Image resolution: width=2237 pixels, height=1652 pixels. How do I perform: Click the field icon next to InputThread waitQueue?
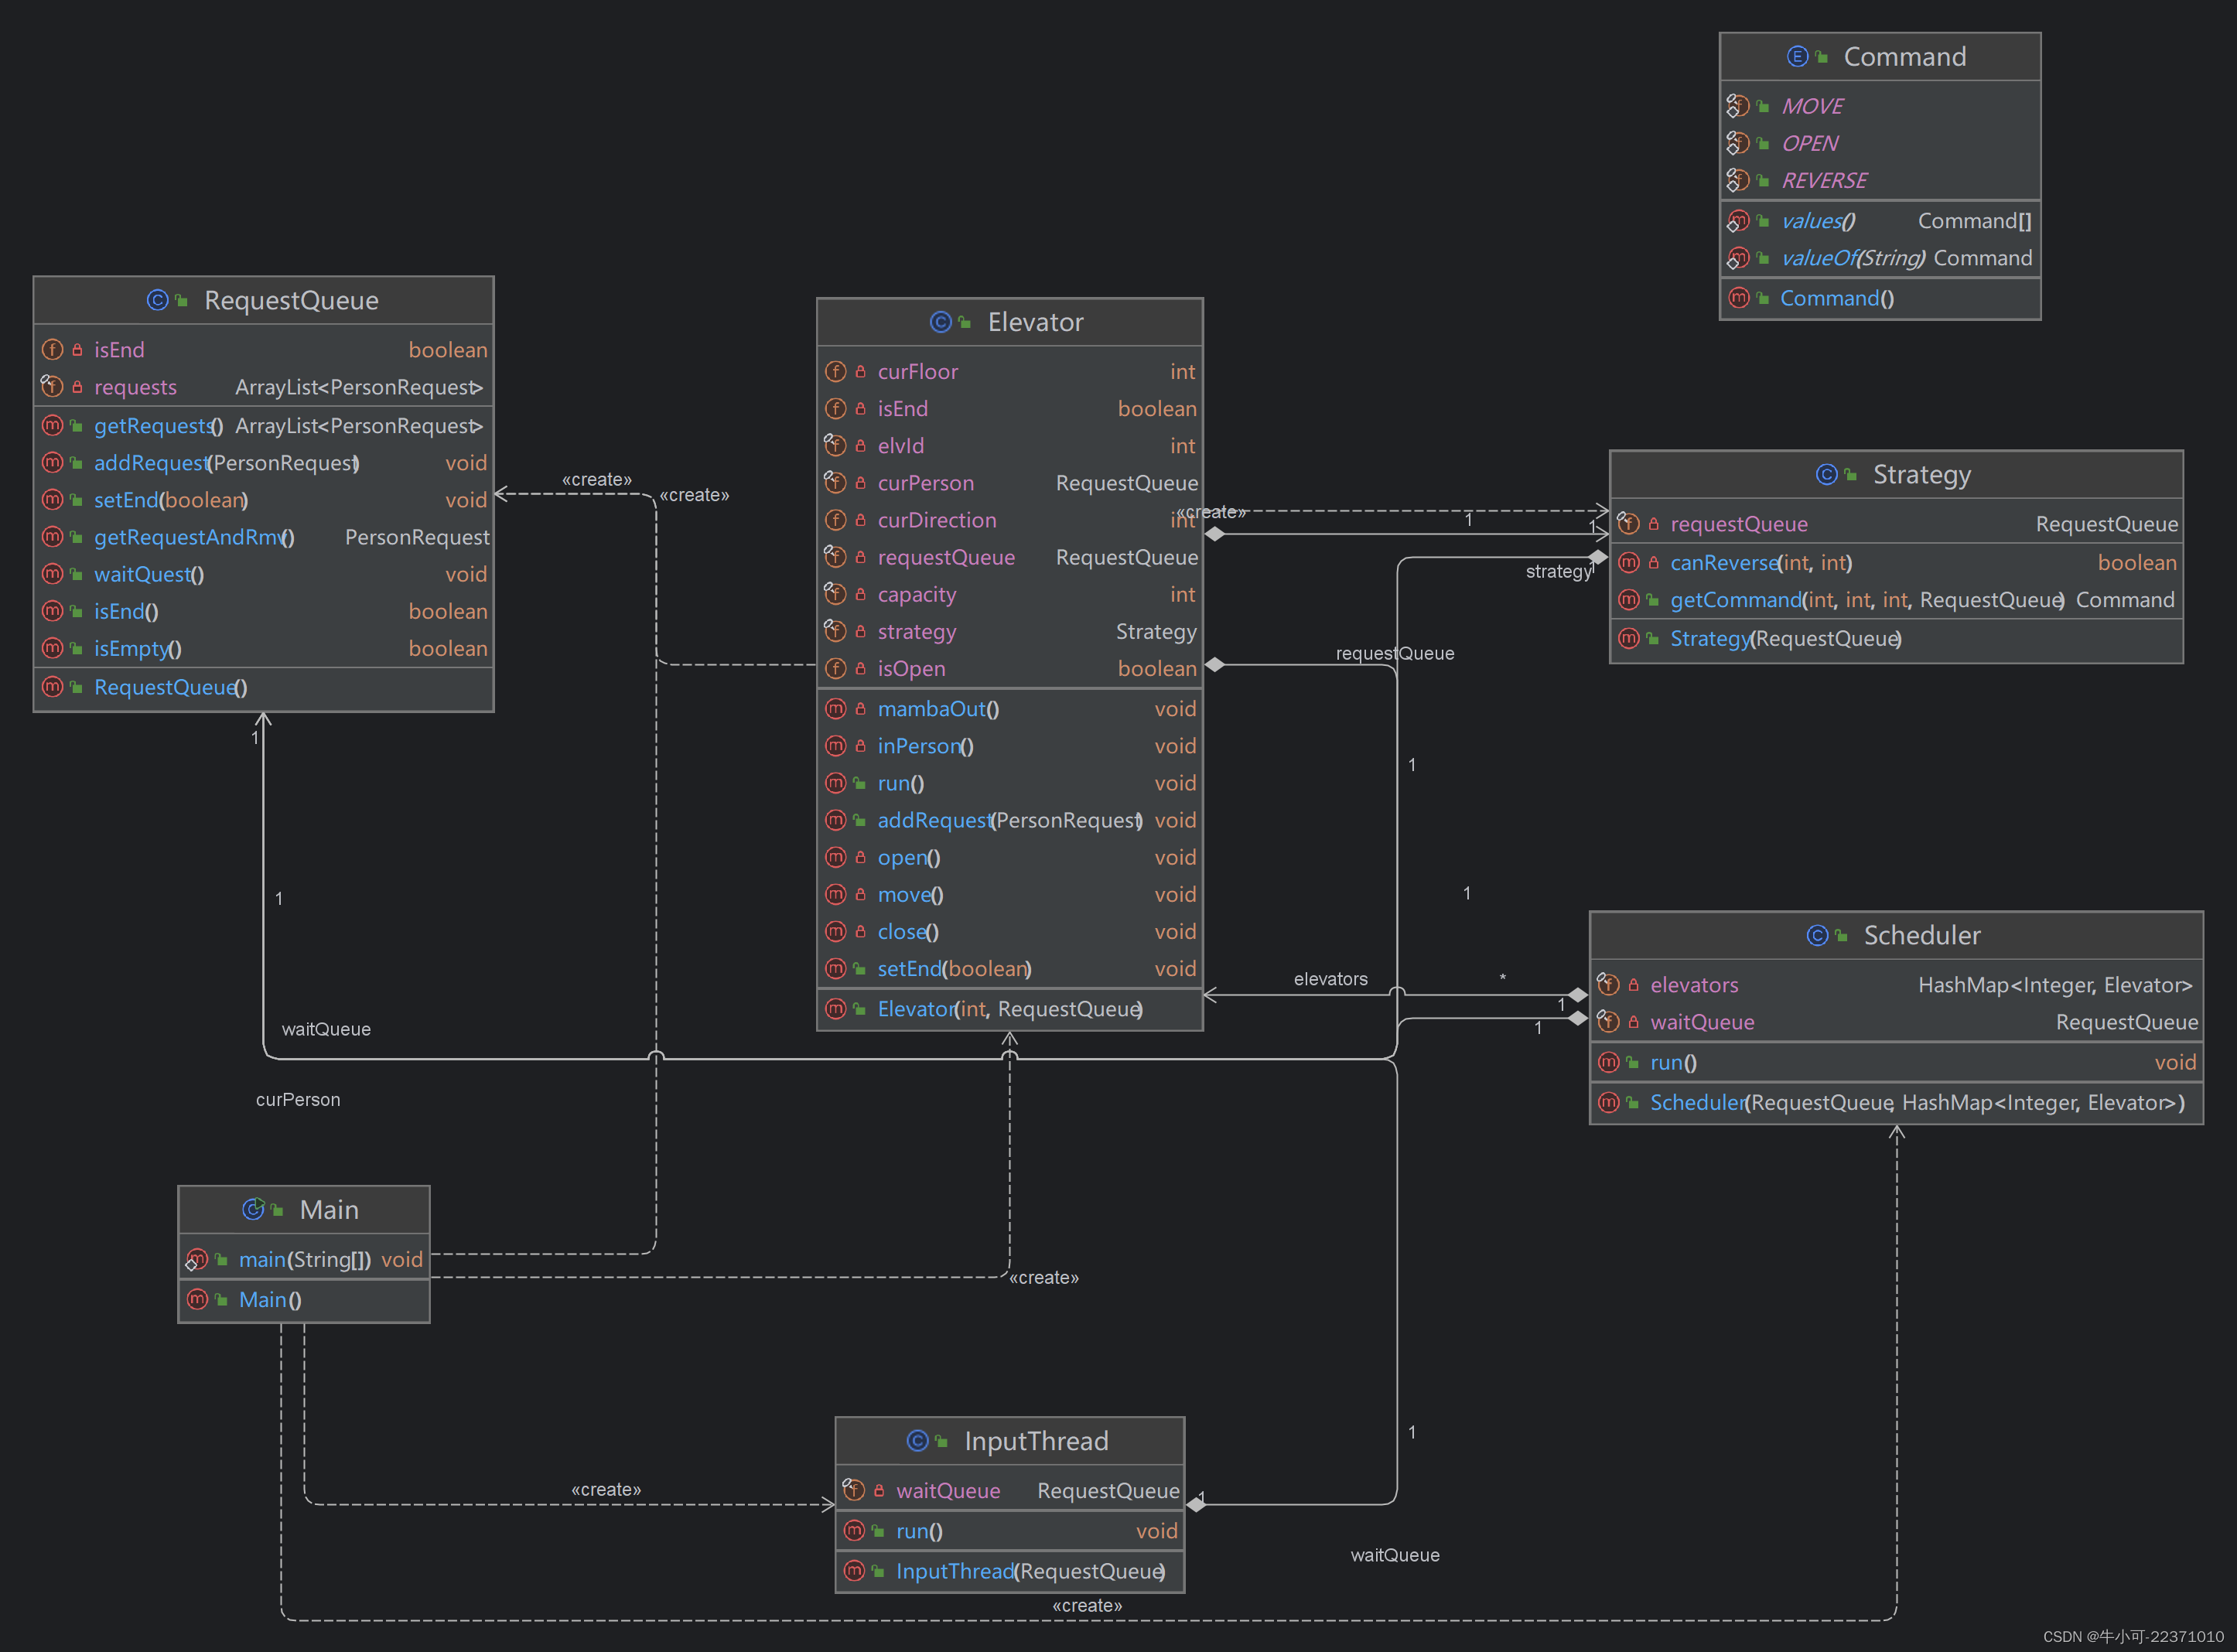point(853,1491)
